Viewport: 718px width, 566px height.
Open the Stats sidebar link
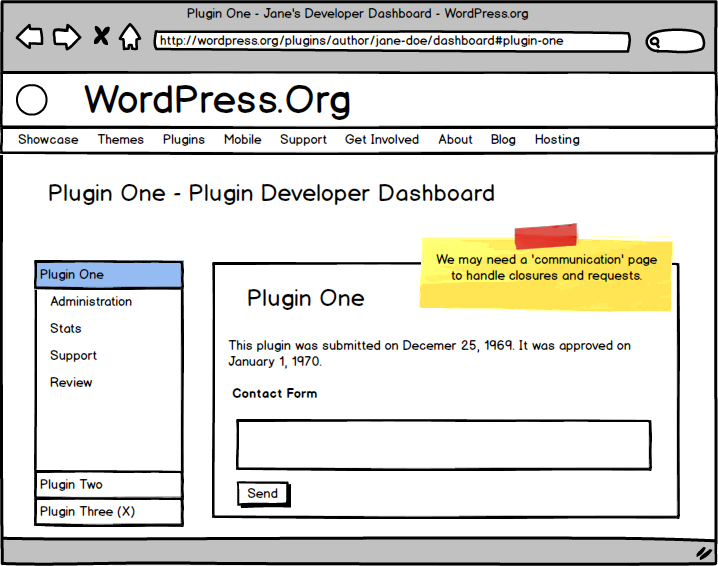[66, 329]
